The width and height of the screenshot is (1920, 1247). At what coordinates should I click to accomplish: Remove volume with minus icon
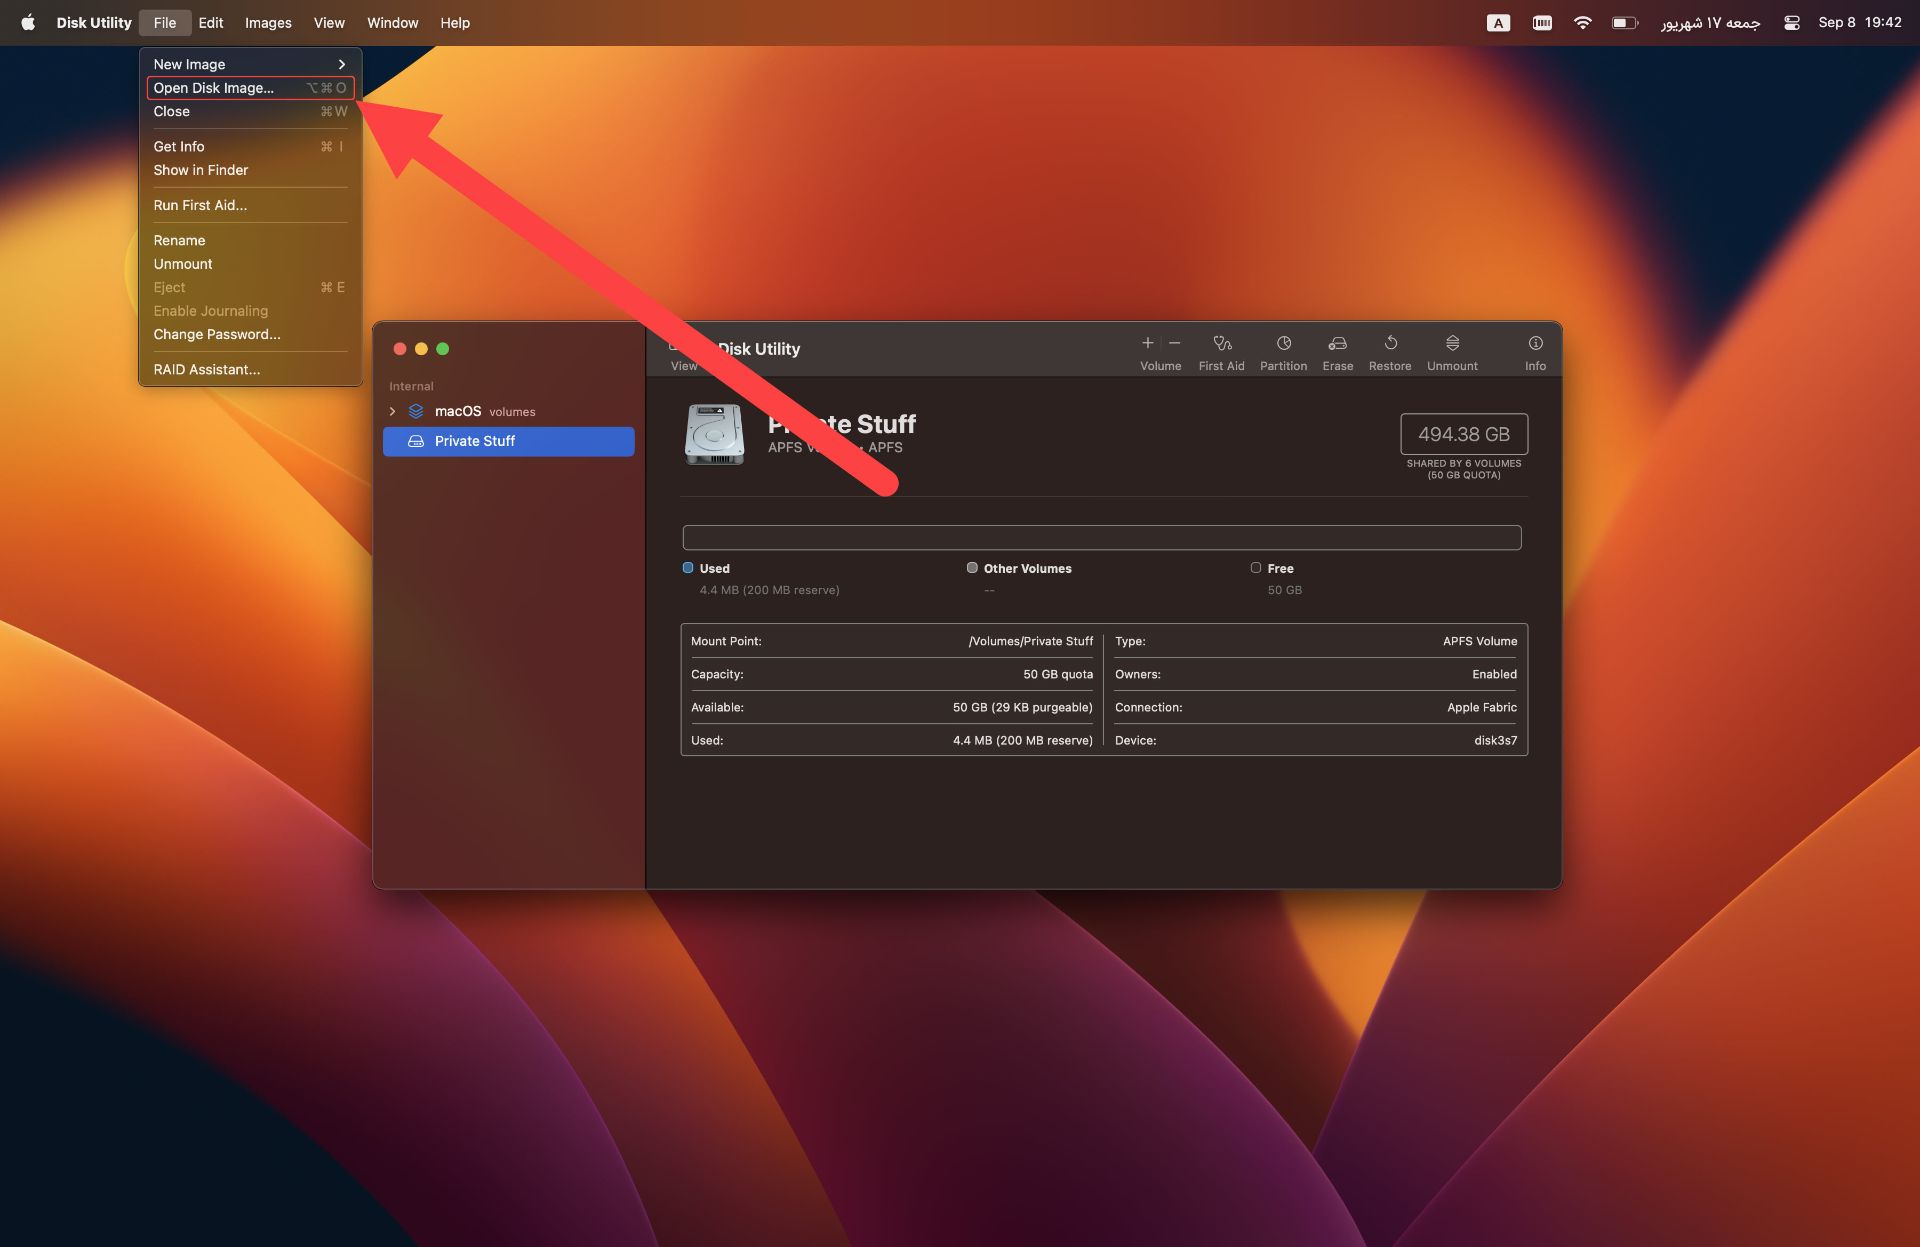point(1175,343)
